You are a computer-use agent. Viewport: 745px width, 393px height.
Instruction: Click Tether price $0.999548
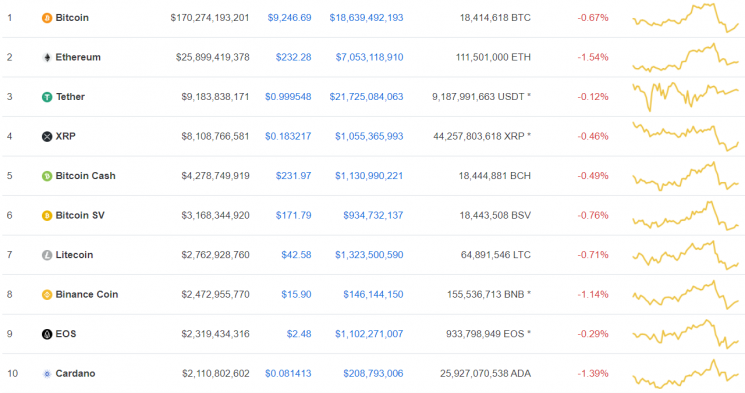click(x=288, y=96)
